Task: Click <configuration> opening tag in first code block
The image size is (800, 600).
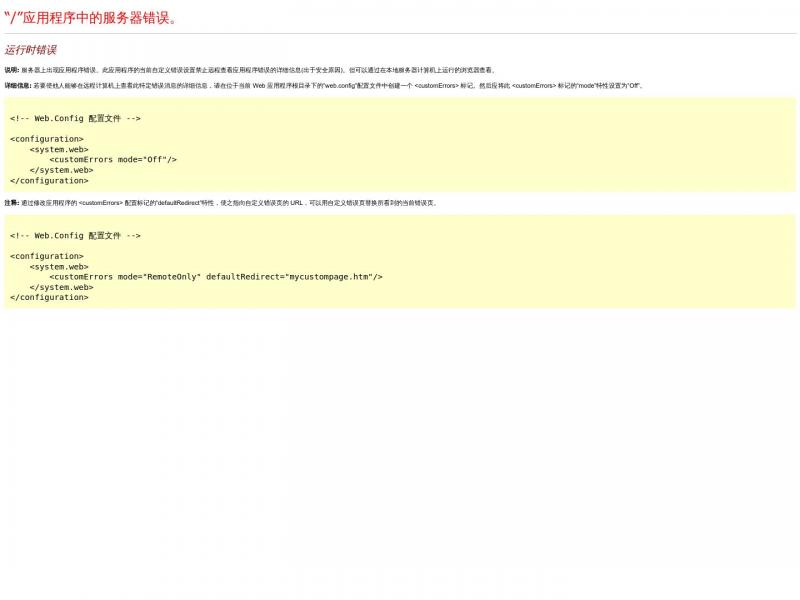Action: click(46, 139)
